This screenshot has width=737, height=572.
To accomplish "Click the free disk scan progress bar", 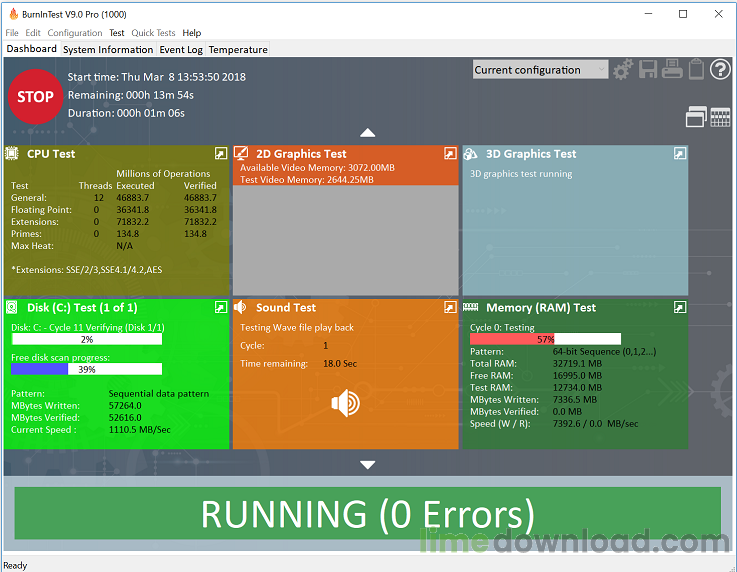I will click(x=86, y=369).
